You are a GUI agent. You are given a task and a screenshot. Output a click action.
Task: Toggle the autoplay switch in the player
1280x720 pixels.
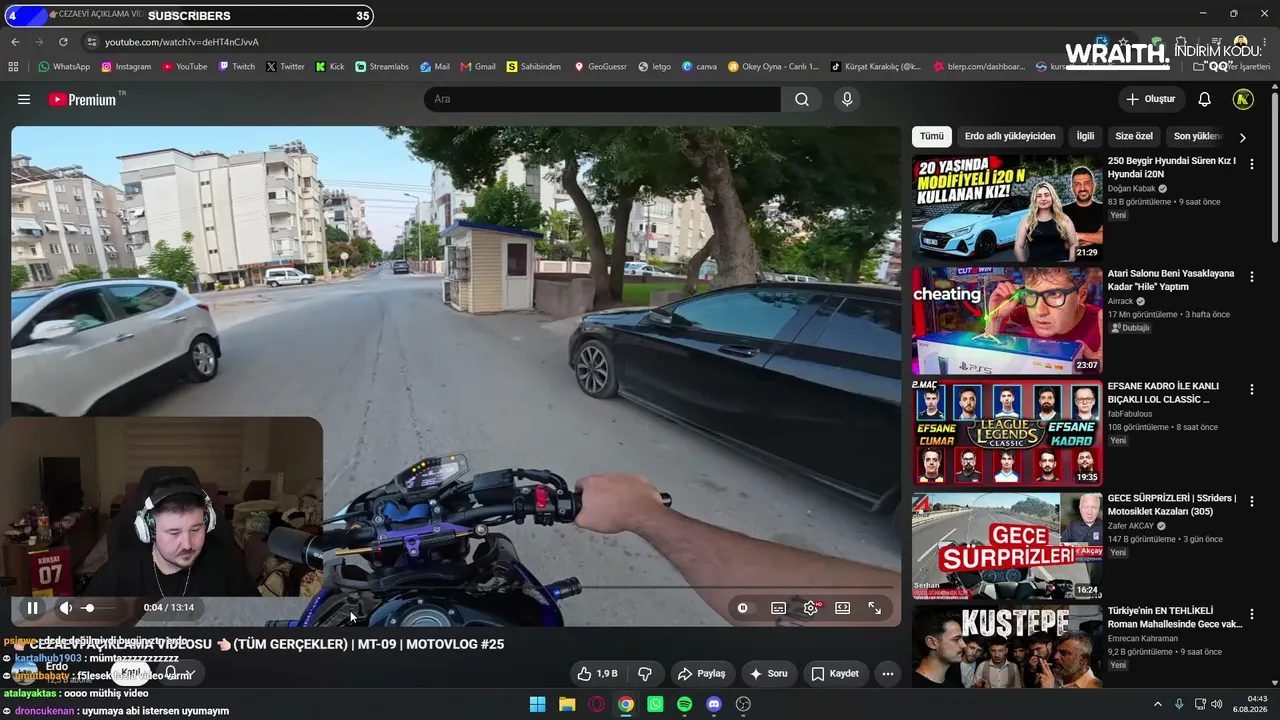point(743,608)
